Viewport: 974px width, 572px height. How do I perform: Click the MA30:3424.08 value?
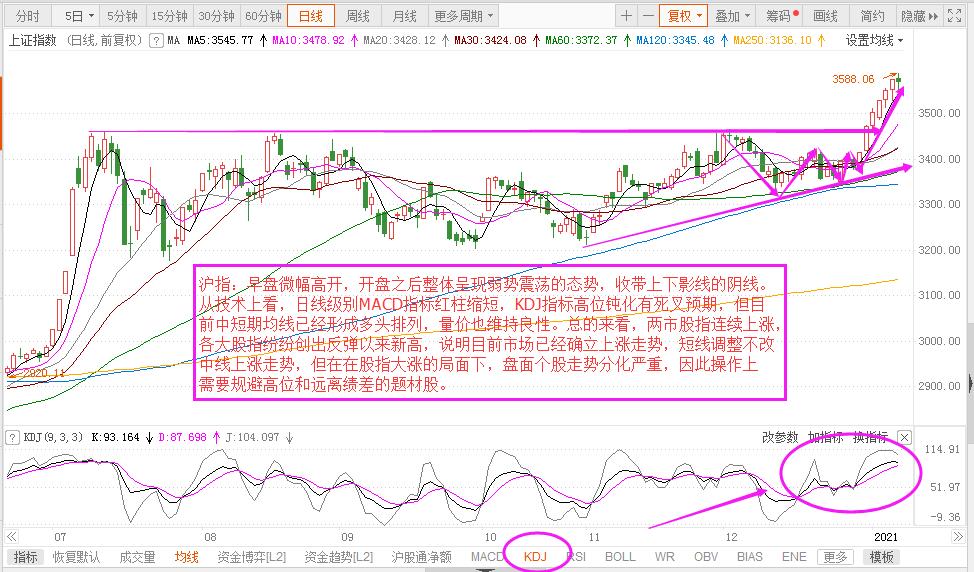[x=490, y=40]
